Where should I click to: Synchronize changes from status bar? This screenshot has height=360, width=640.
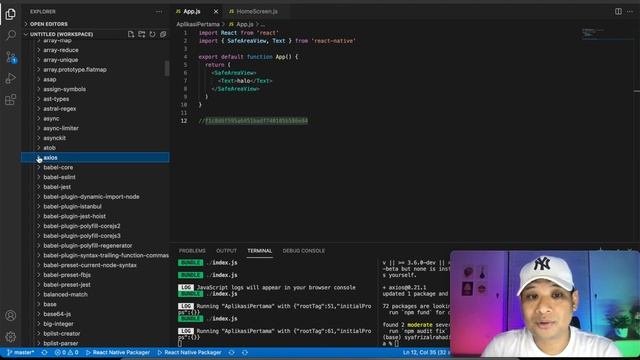coord(44,352)
